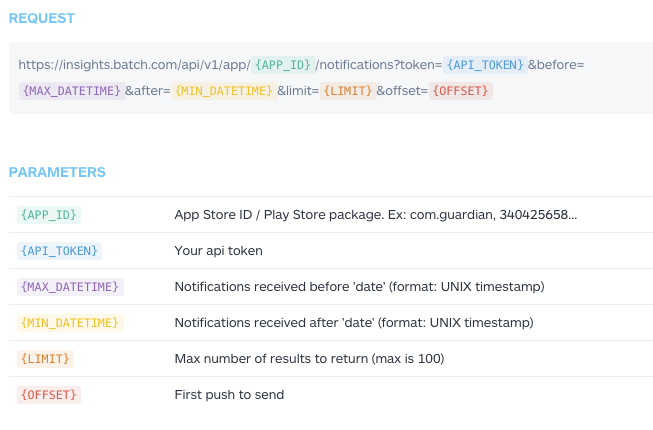Image resolution: width=653 pixels, height=430 pixels.
Task: Click the {API_TOKEN} placeholder in the request URL
Action: 485,65
